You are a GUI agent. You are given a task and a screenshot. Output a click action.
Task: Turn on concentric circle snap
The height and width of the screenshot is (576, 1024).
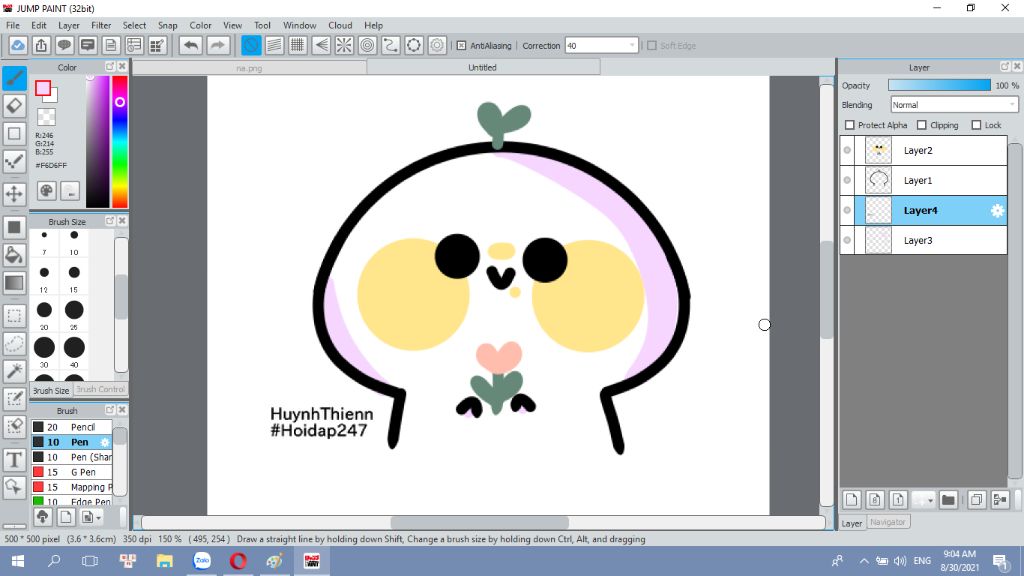point(368,45)
